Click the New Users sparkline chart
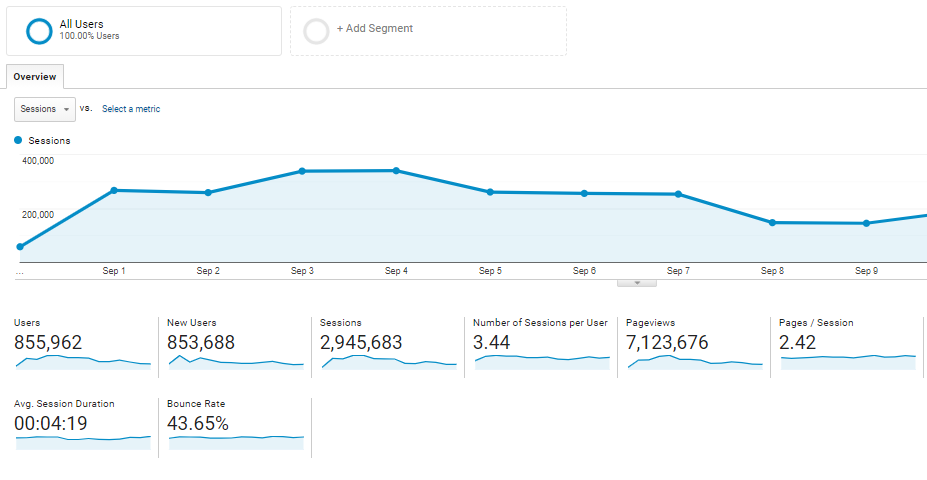The image size is (927, 480). (x=236, y=362)
